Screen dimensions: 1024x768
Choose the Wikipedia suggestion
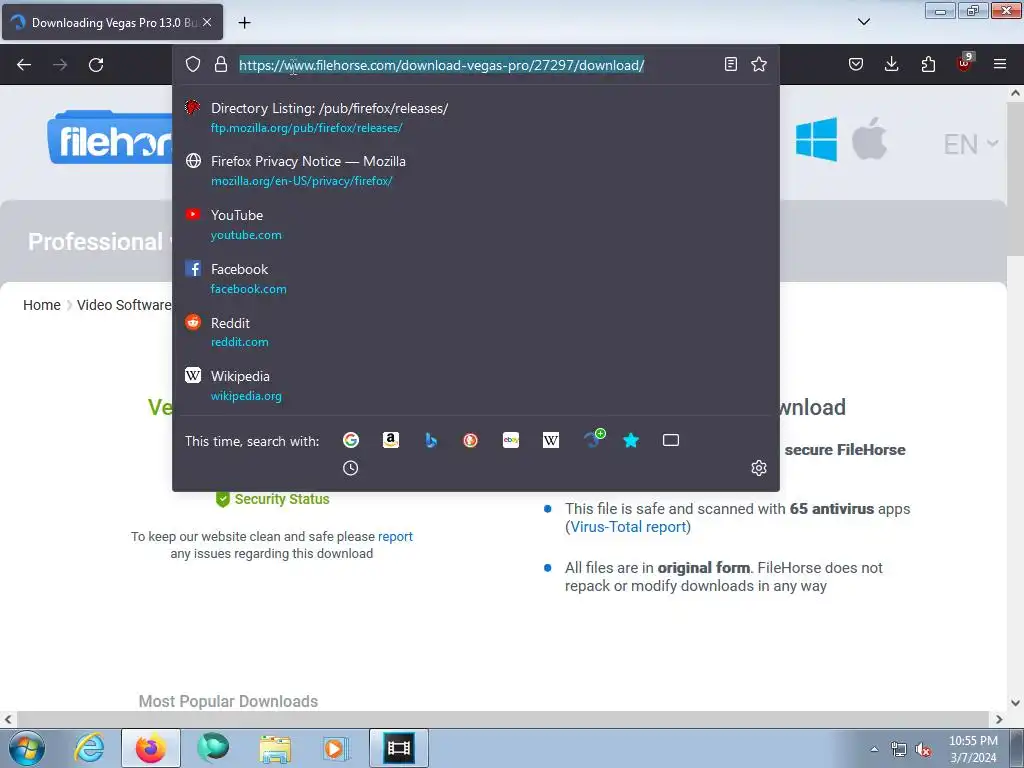pyautogui.click(x=475, y=385)
